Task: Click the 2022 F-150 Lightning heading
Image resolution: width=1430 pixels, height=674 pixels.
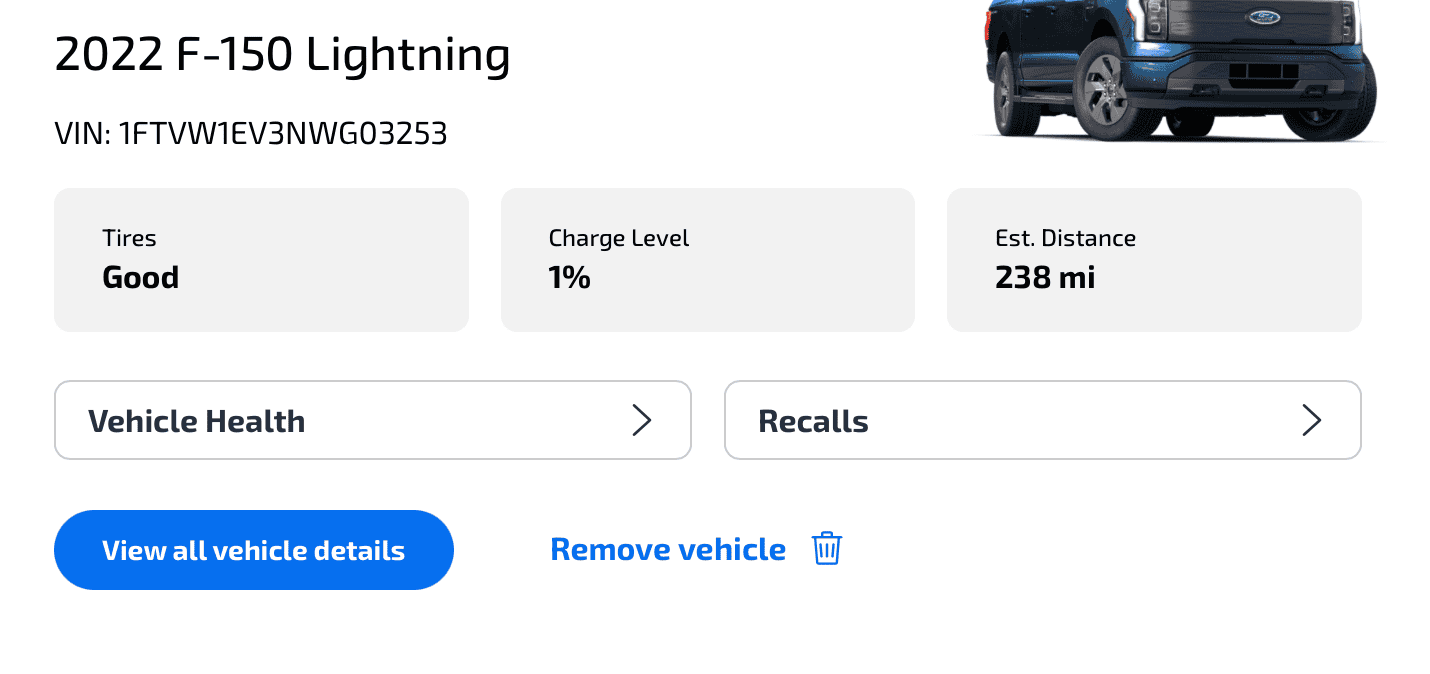Action: [x=282, y=55]
